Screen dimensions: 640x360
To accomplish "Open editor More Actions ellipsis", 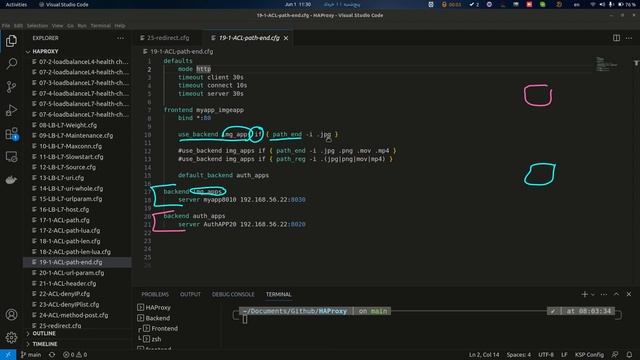I will [629, 38].
